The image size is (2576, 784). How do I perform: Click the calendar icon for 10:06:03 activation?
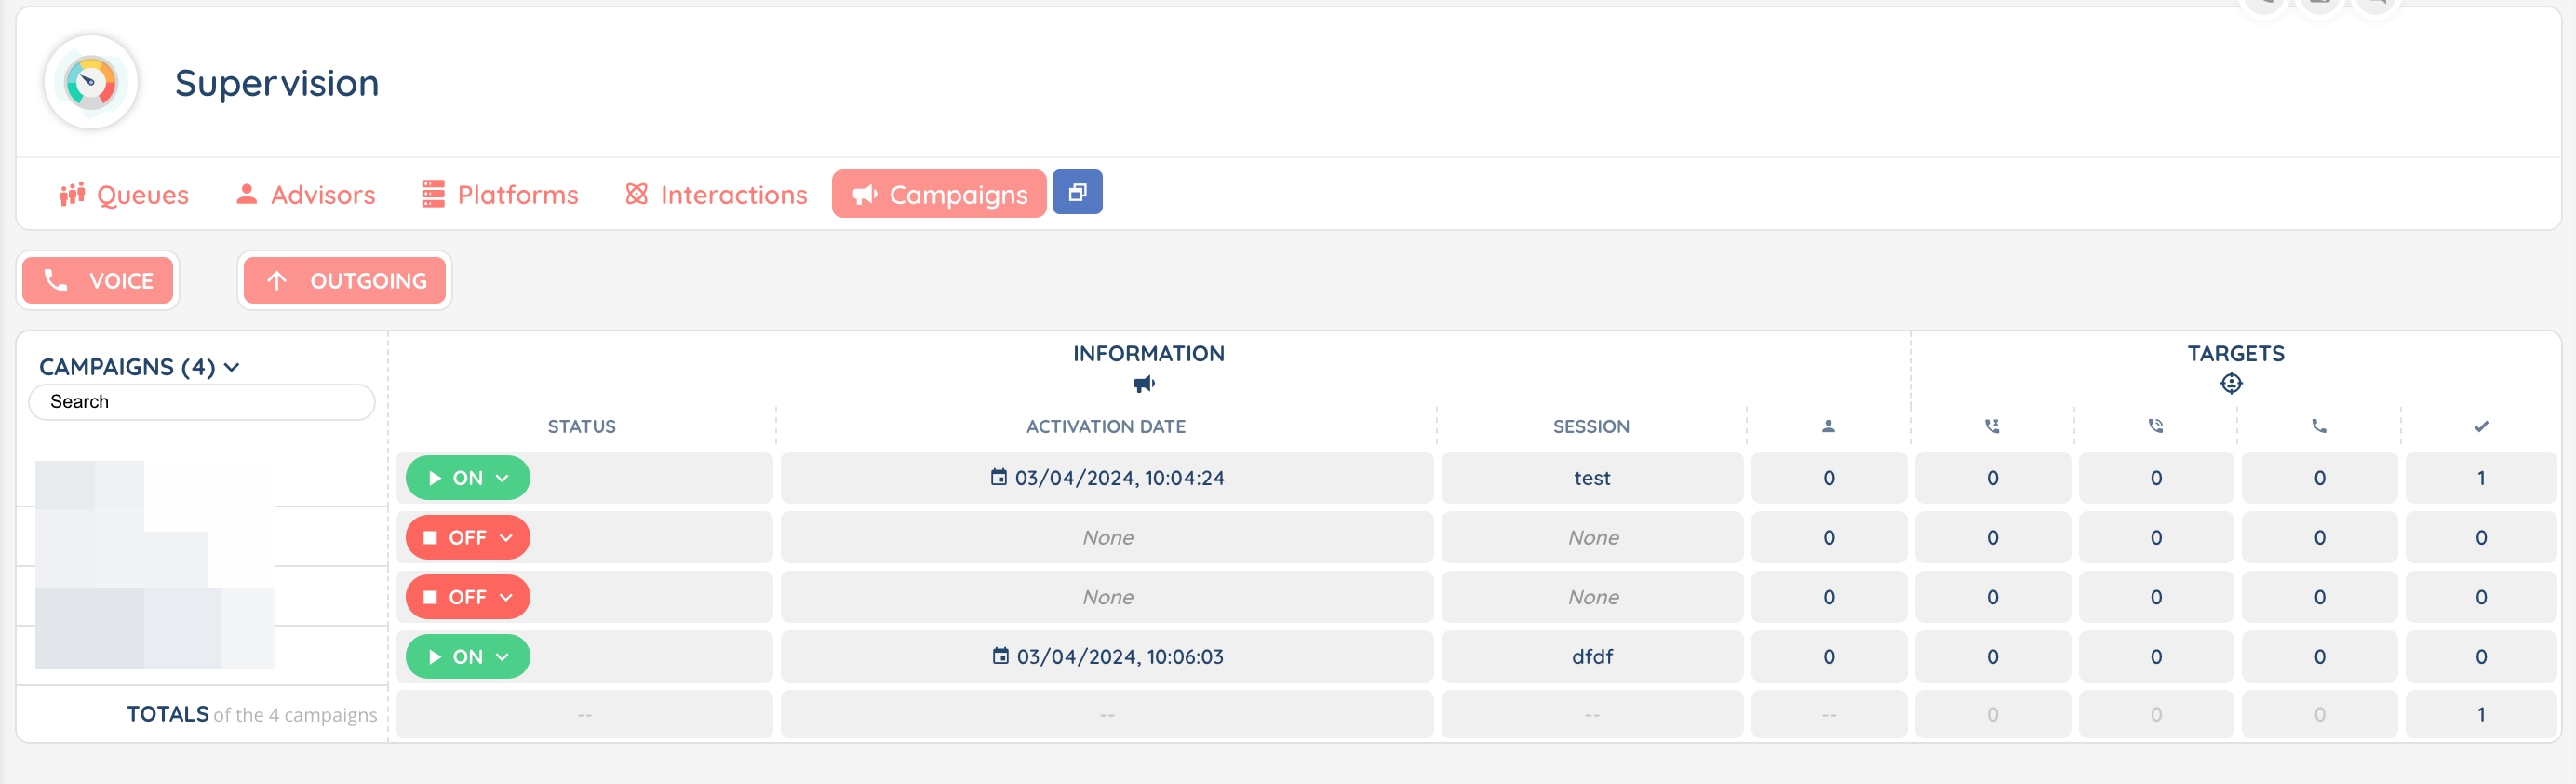[x=1000, y=656]
